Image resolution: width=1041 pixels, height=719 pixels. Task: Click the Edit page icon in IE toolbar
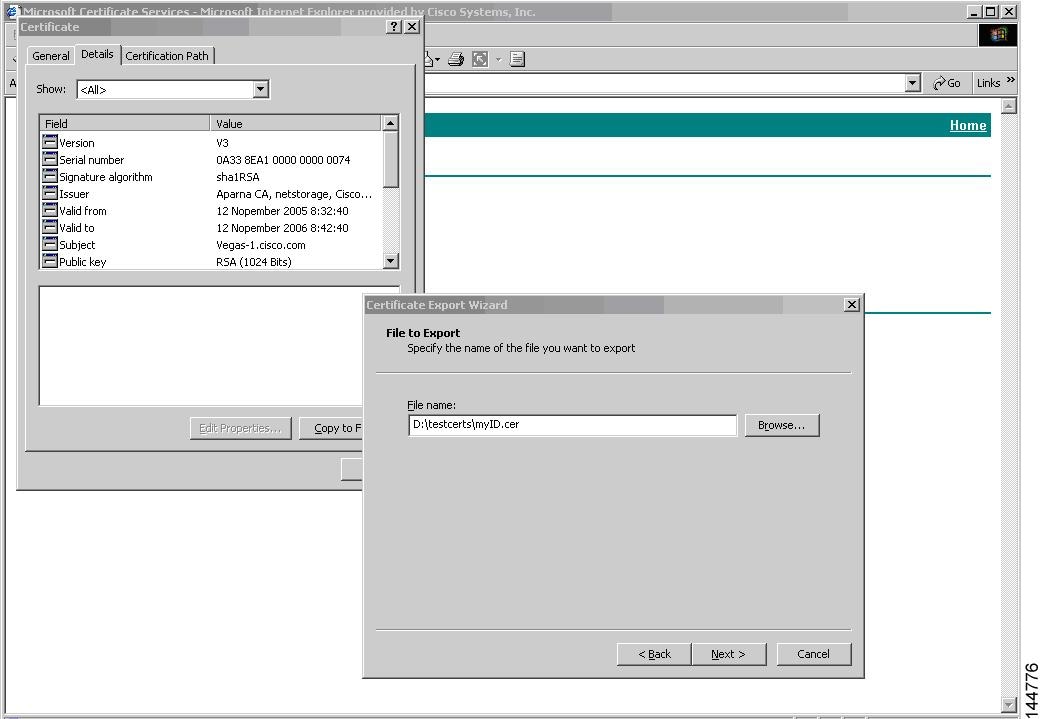tap(480, 59)
